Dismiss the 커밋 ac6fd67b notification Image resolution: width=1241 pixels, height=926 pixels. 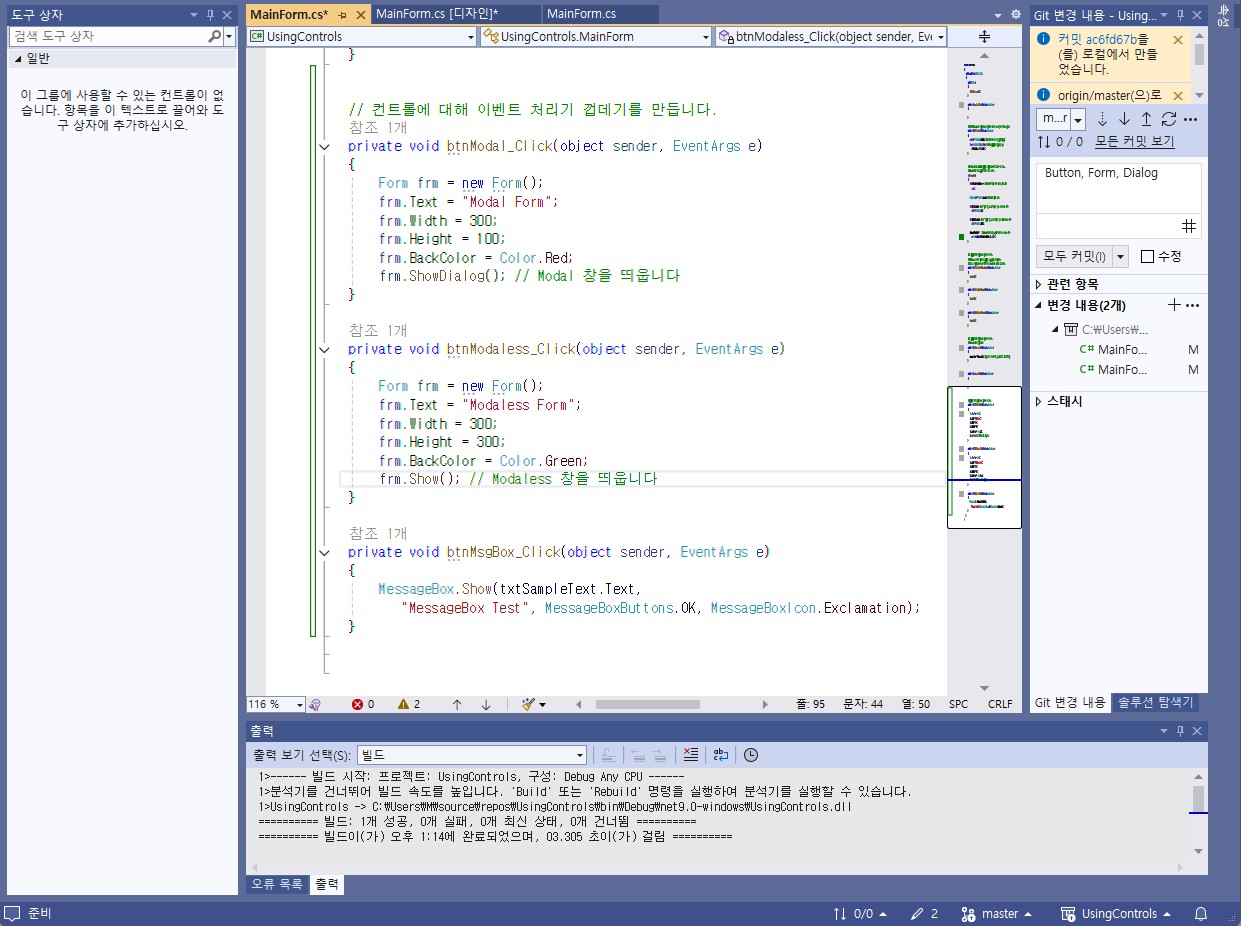1177,40
